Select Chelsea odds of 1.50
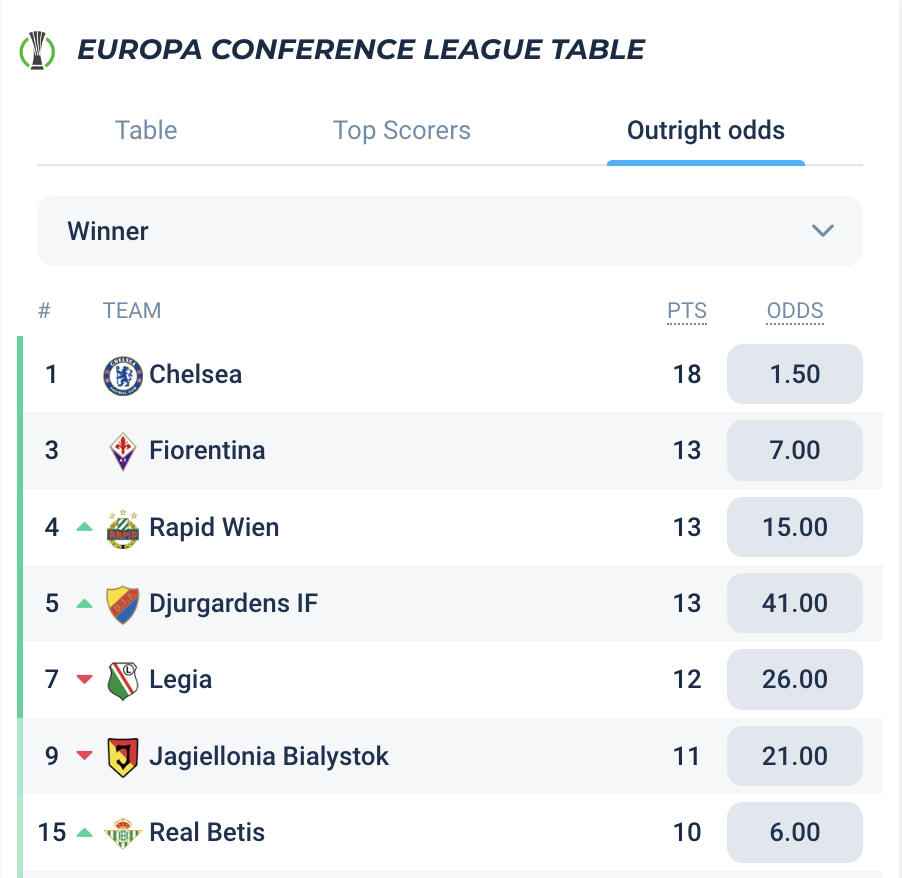902x878 pixels. click(x=794, y=375)
